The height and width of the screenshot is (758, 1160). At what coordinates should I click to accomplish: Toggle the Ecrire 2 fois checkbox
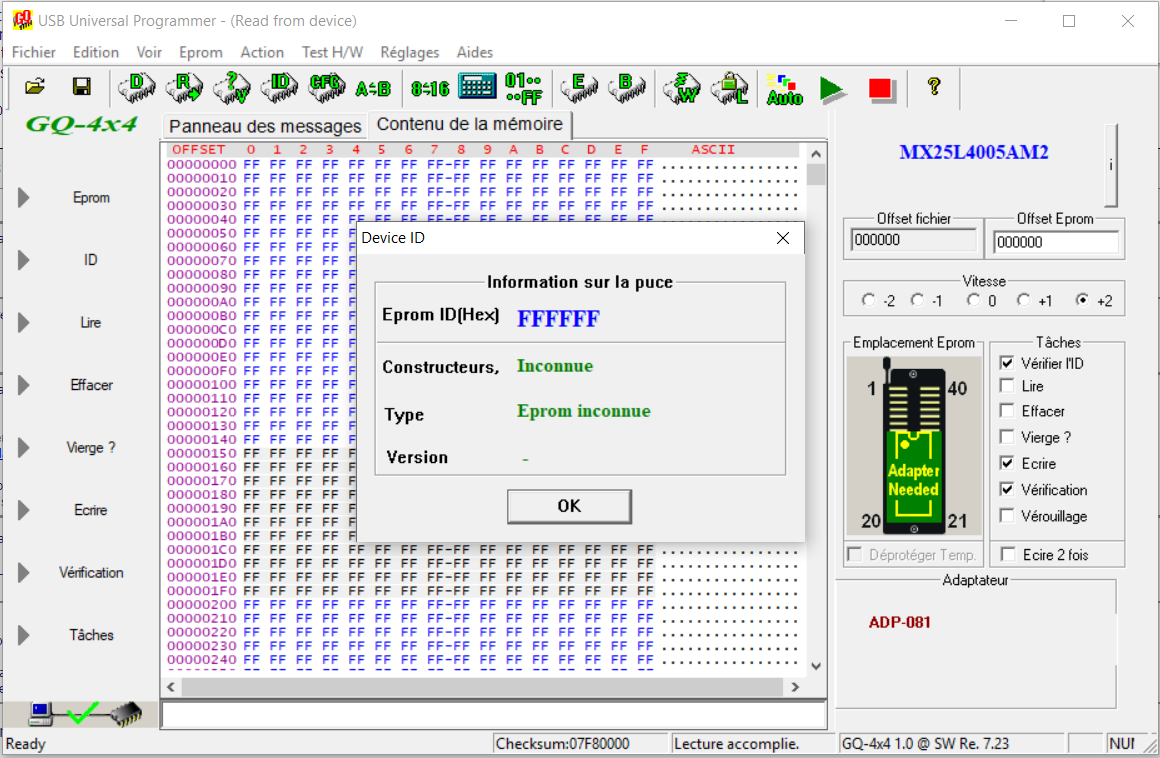click(x=1007, y=555)
